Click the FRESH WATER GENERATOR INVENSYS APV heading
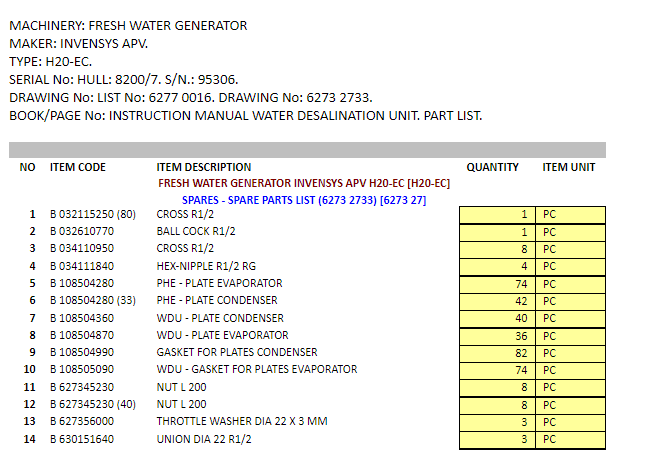 304,184
